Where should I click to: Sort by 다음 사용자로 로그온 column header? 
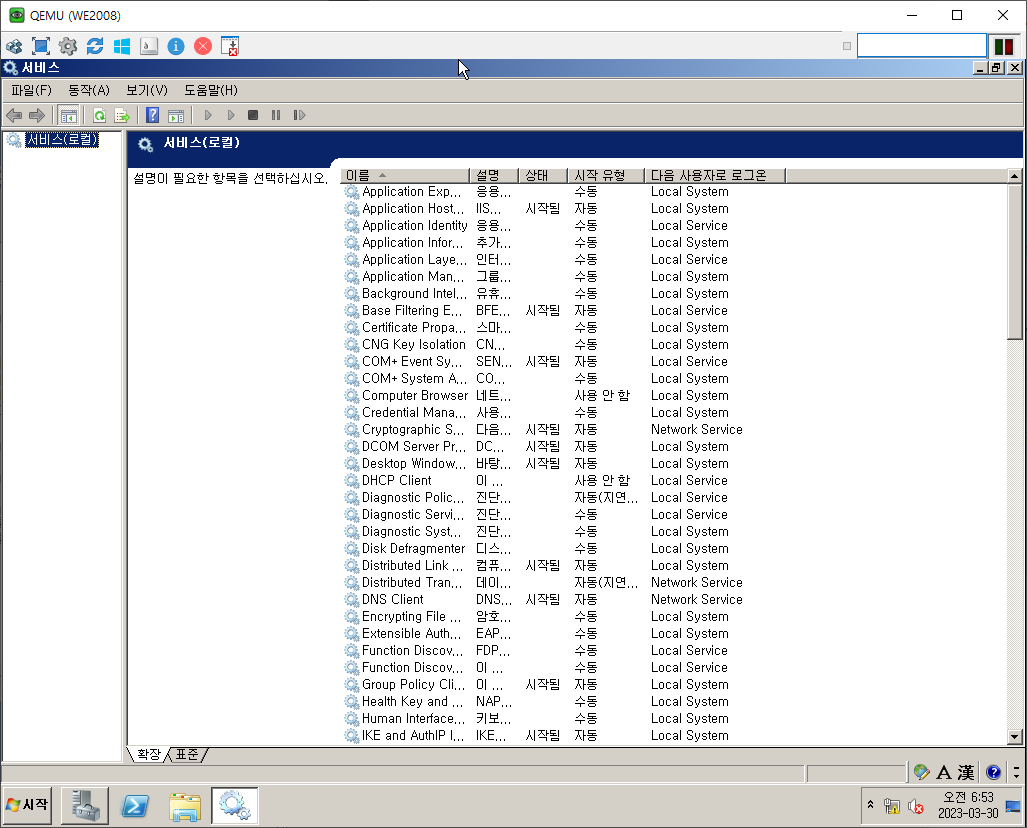click(x=715, y=176)
